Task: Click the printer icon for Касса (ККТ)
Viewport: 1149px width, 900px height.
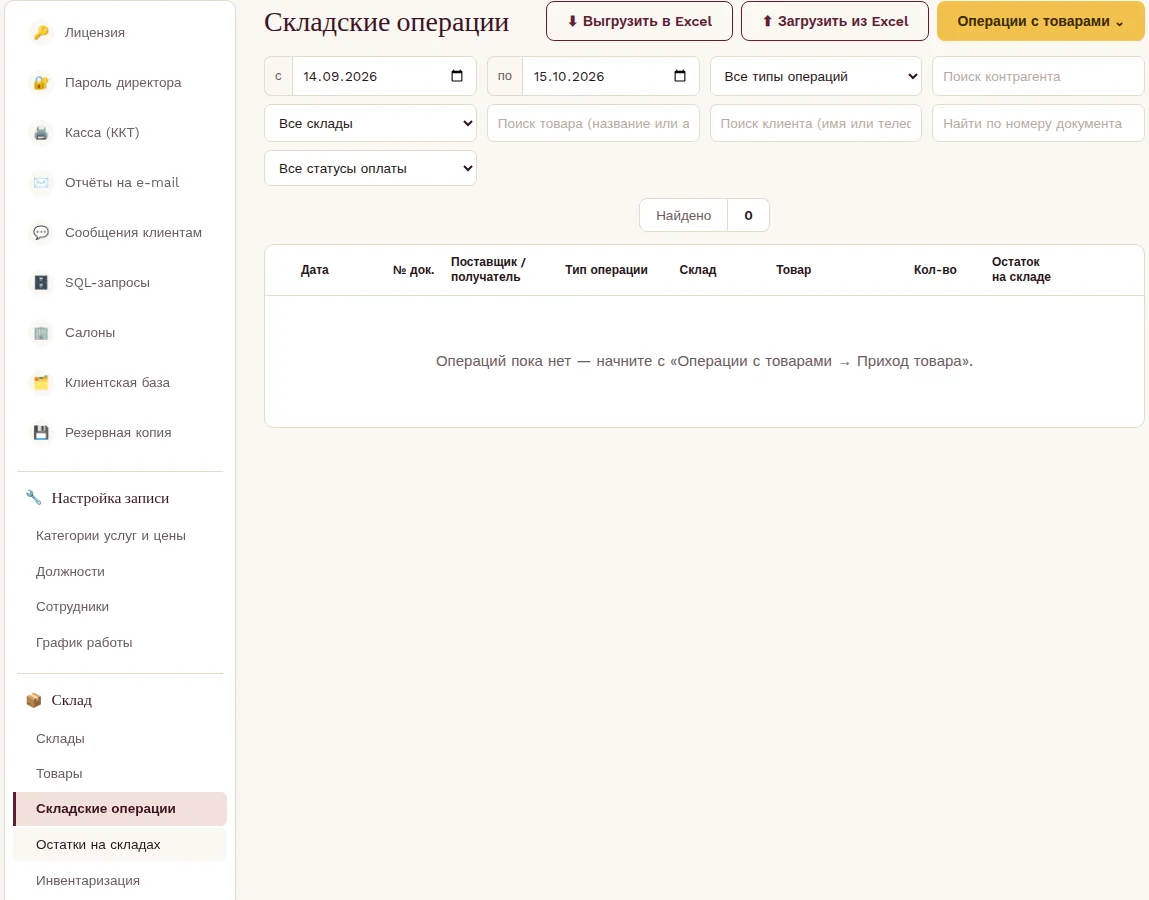Action: pos(41,133)
